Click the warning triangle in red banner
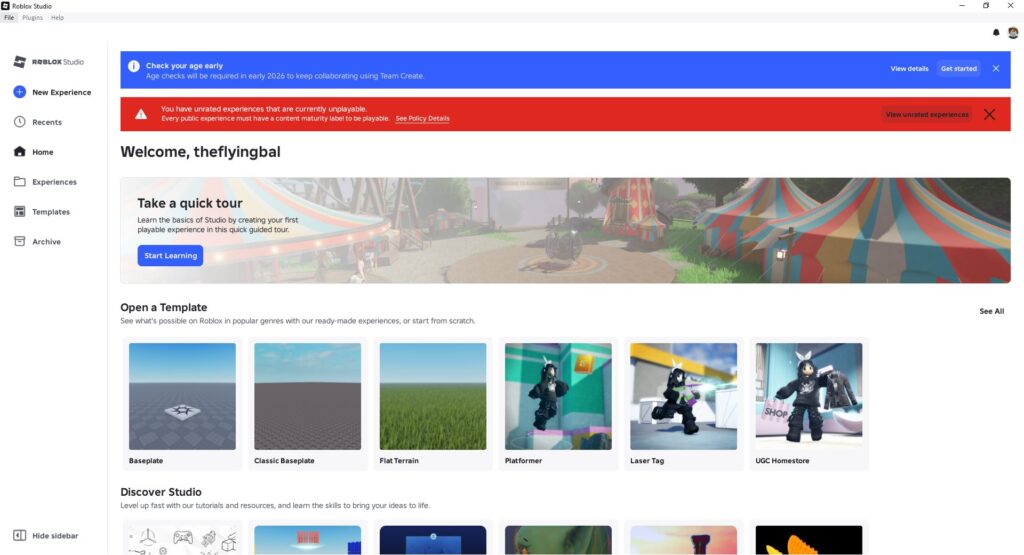The image size is (1024, 555). coord(141,114)
